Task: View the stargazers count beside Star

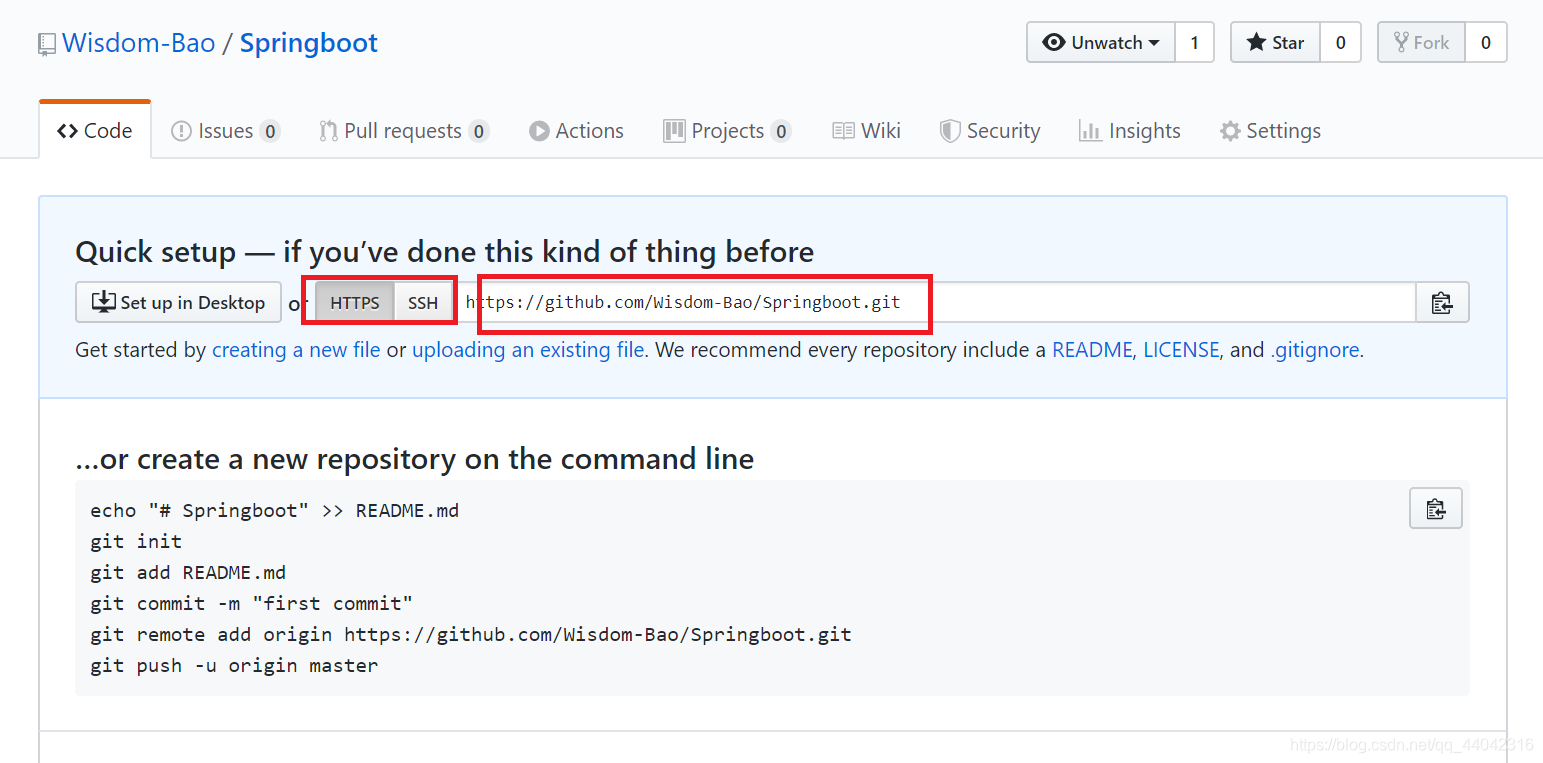Action: click(1341, 43)
